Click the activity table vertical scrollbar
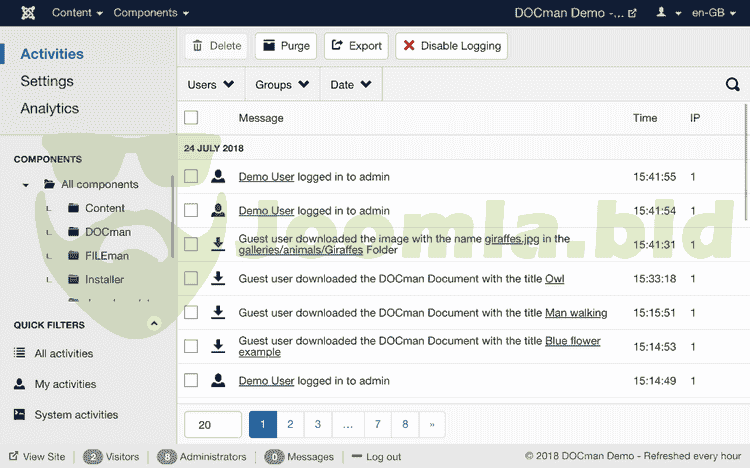Image resolution: width=750 pixels, height=468 pixels. (x=746, y=163)
